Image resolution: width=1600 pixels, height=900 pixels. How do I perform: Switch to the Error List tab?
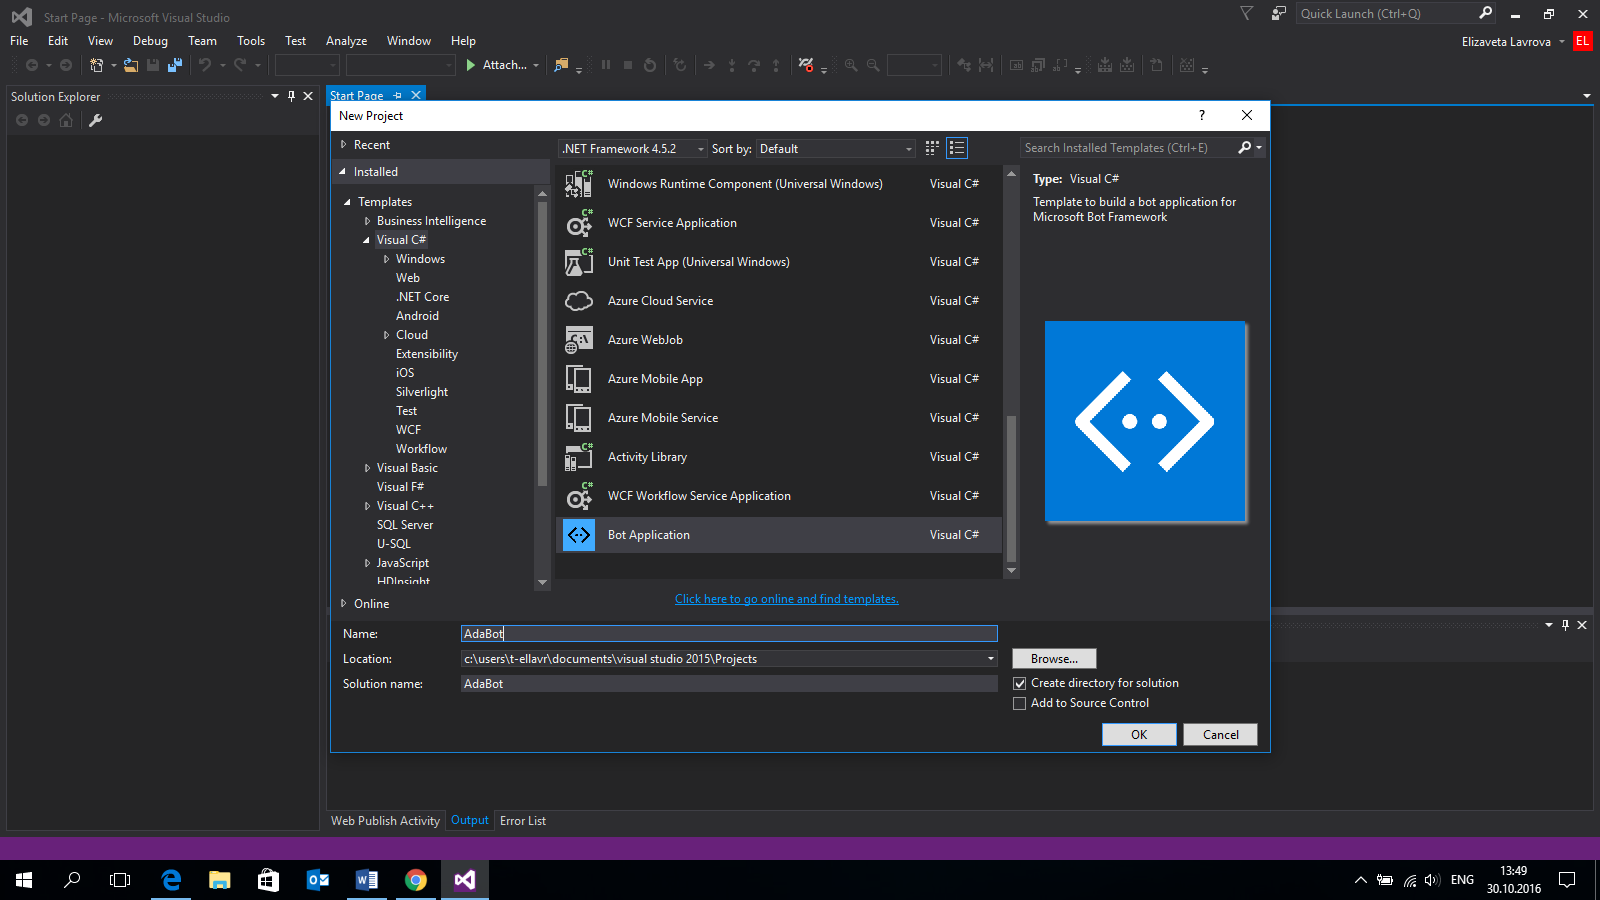click(x=523, y=821)
